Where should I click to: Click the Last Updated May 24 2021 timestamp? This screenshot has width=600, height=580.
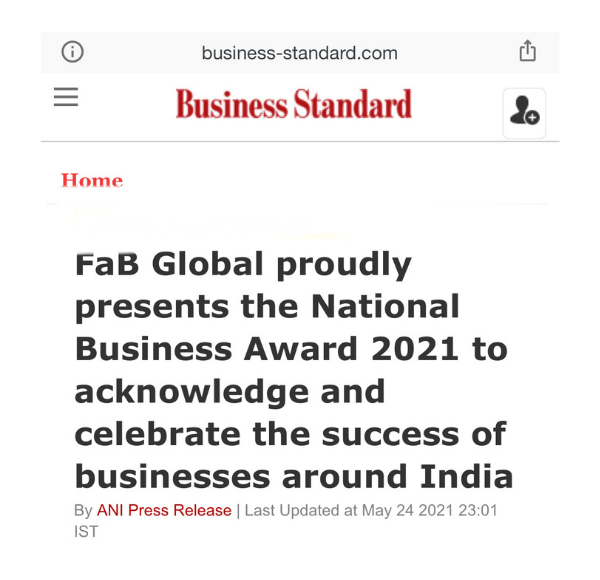371,510
